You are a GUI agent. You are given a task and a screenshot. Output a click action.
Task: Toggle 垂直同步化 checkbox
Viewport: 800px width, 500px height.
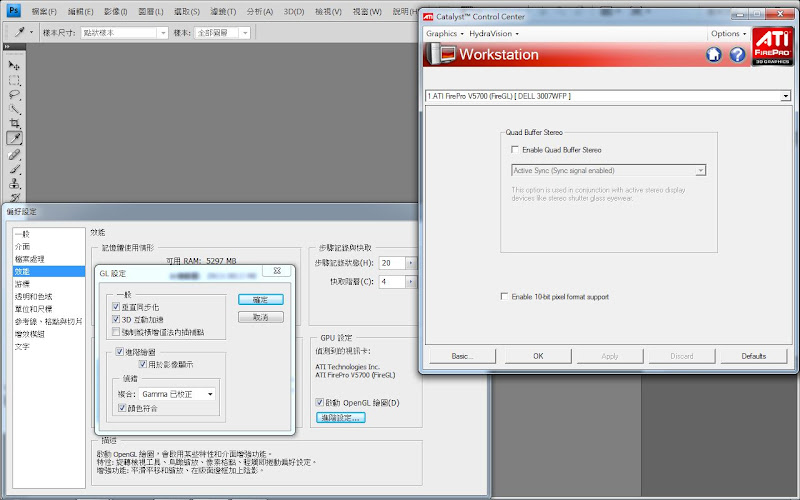[116, 307]
